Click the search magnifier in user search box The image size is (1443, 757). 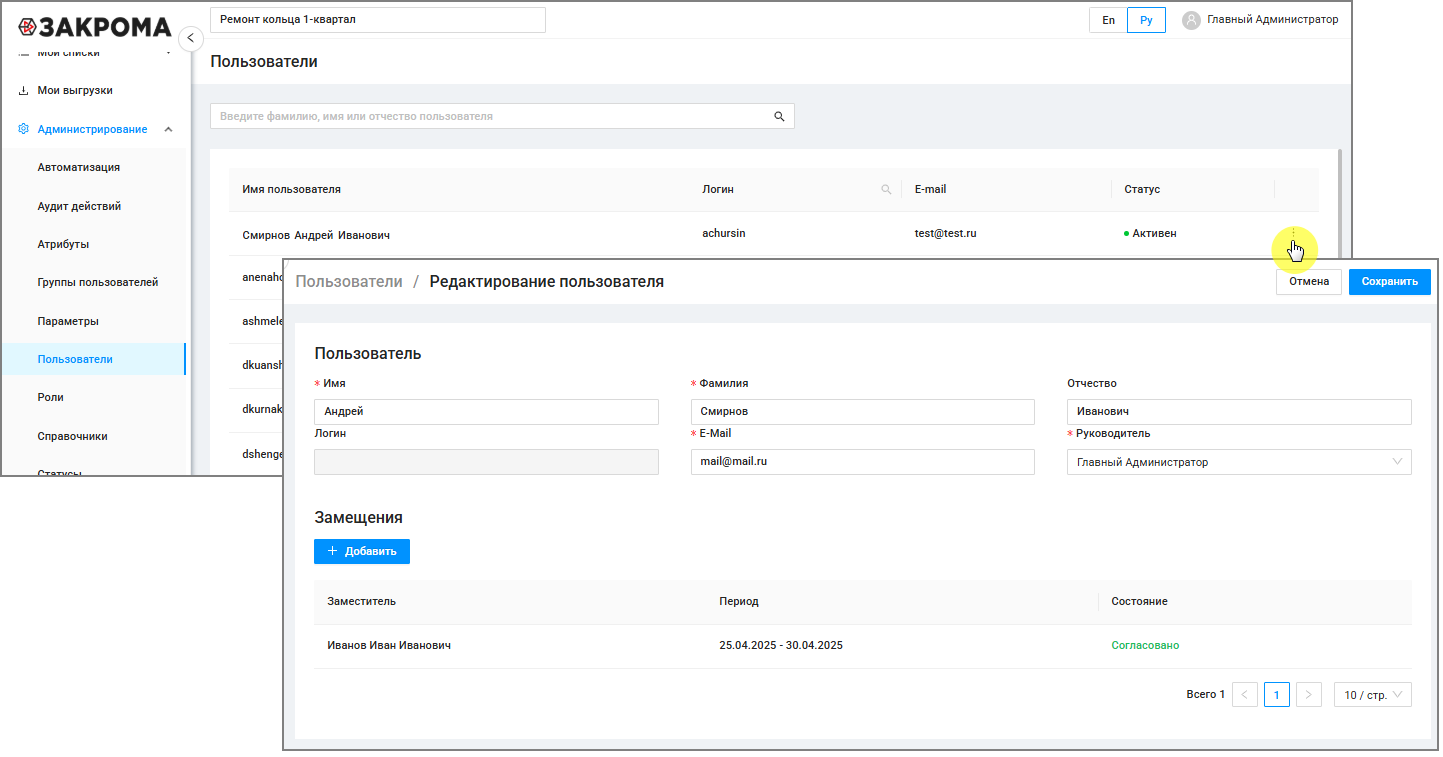[779, 116]
